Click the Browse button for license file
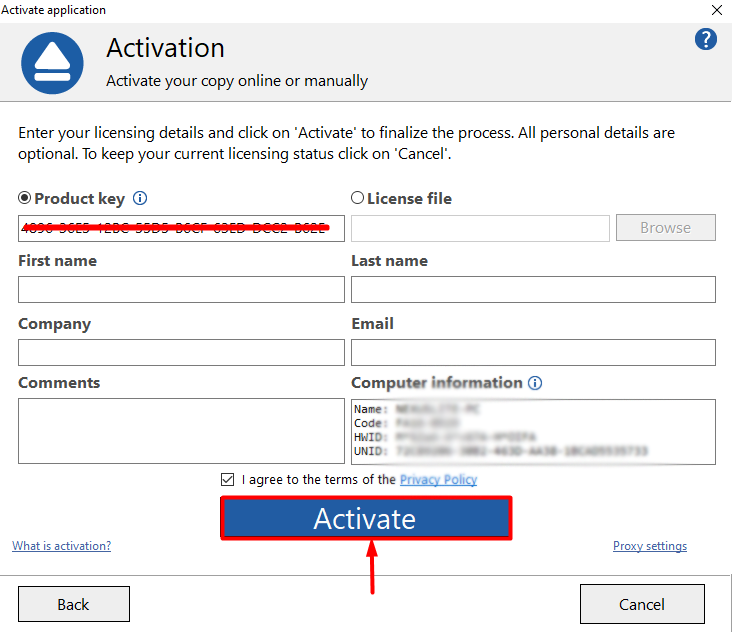The width and height of the screenshot is (732, 632). point(665,228)
